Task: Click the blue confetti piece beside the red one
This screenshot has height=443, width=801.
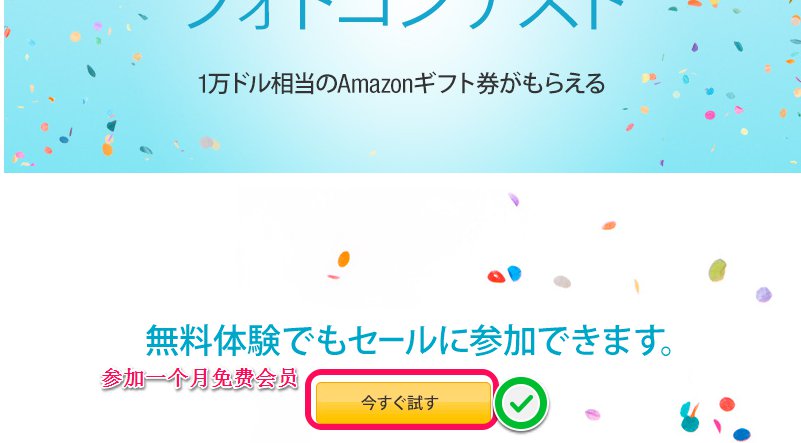Action: (x=514, y=273)
